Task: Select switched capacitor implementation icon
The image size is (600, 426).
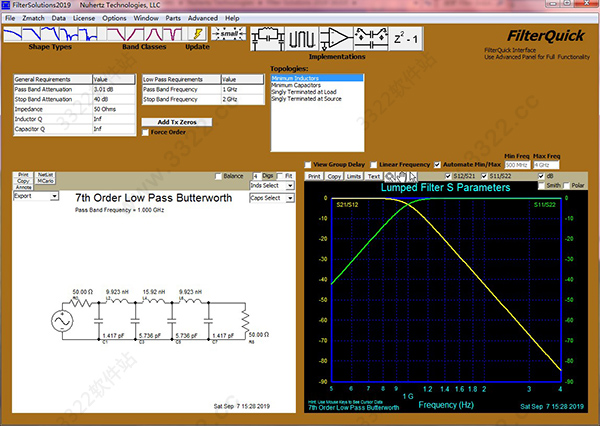Action: [x=371, y=39]
